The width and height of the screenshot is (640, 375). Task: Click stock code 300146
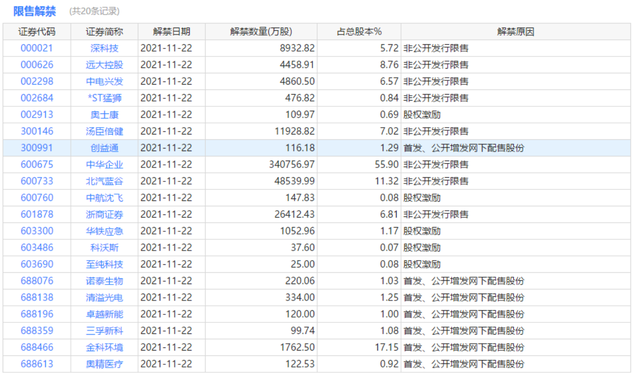(x=37, y=131)
